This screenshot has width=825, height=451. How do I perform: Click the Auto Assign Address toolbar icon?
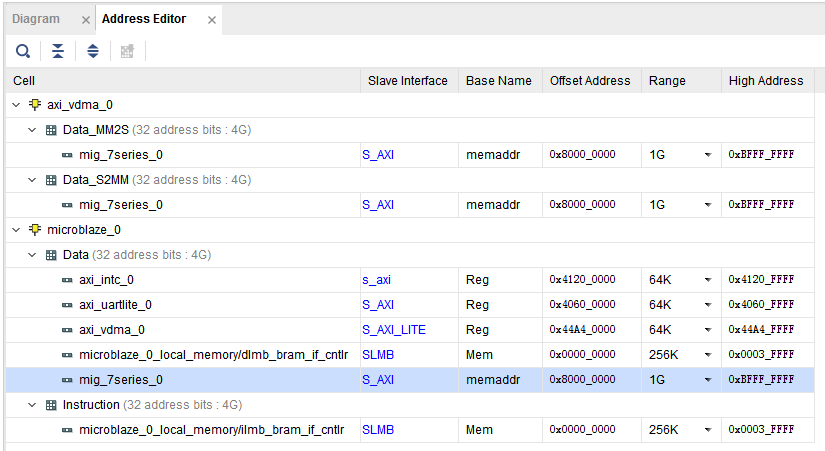[x=127, y=51]
